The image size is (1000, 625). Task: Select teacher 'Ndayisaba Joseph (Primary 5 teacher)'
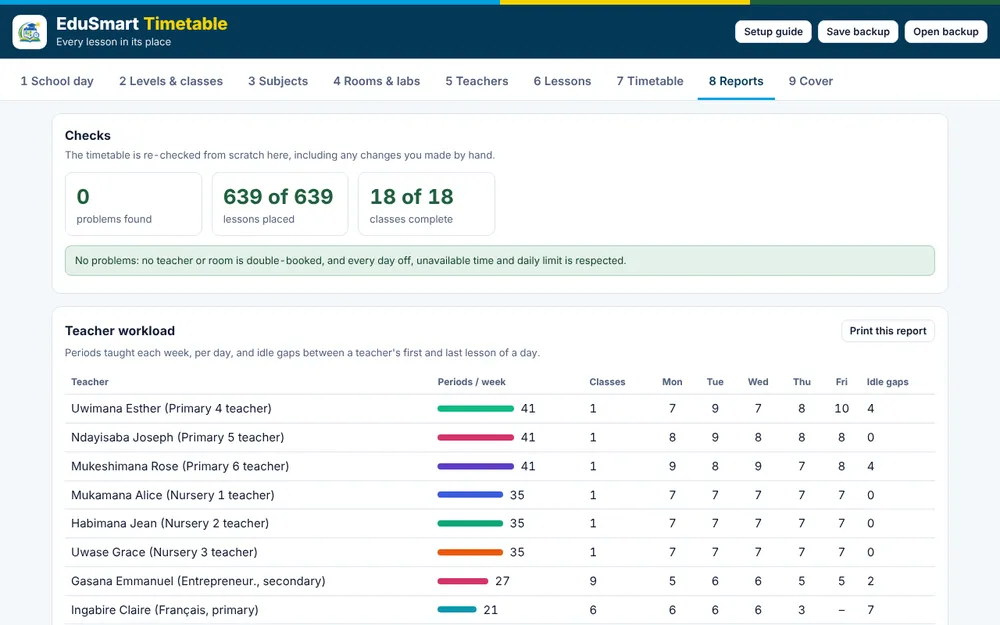tap(177, 438)
